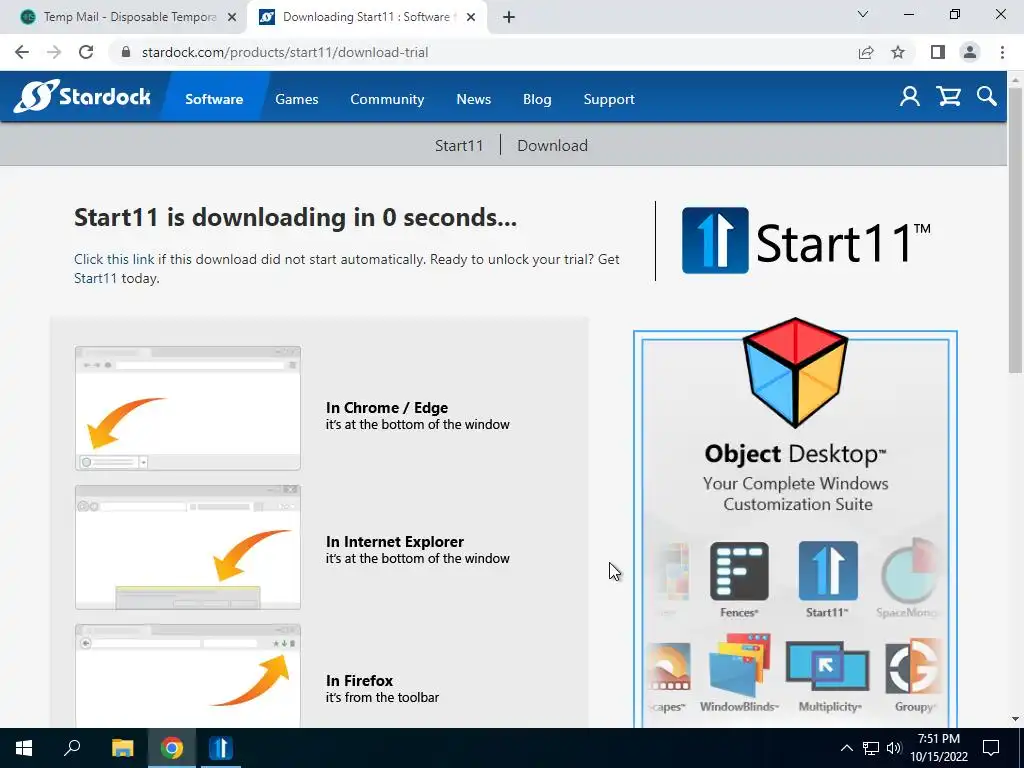Screen dimensions: 1024x768
Task: Open a new browser tab
Action: point(509,18)
